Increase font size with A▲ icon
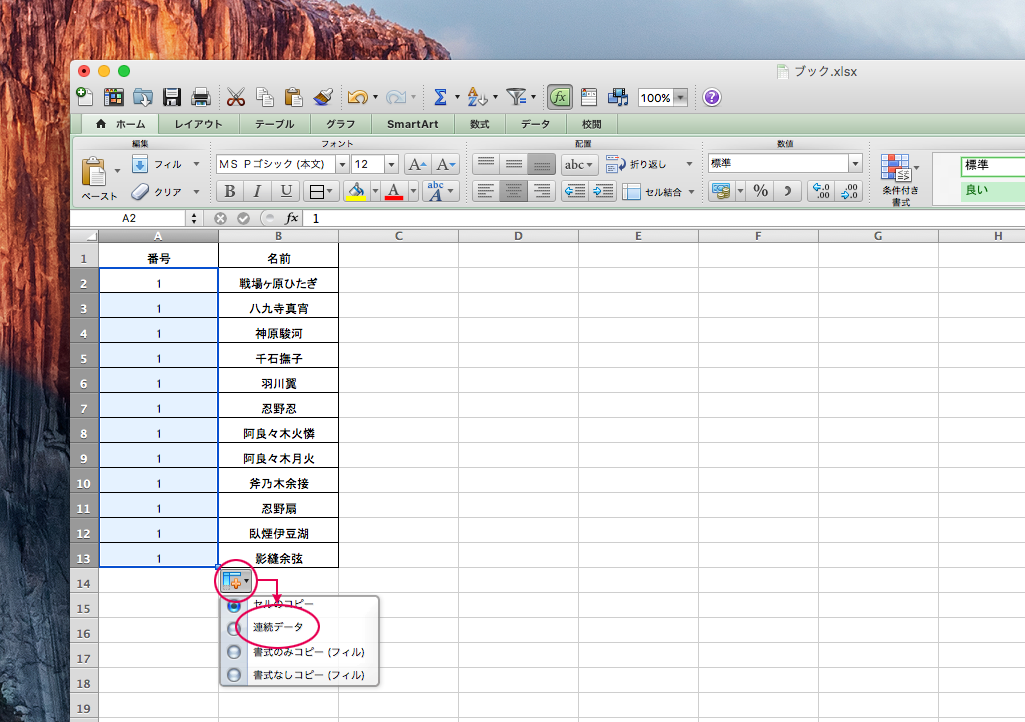This screenshot has height=722, width=1025. tap(416, 164)
